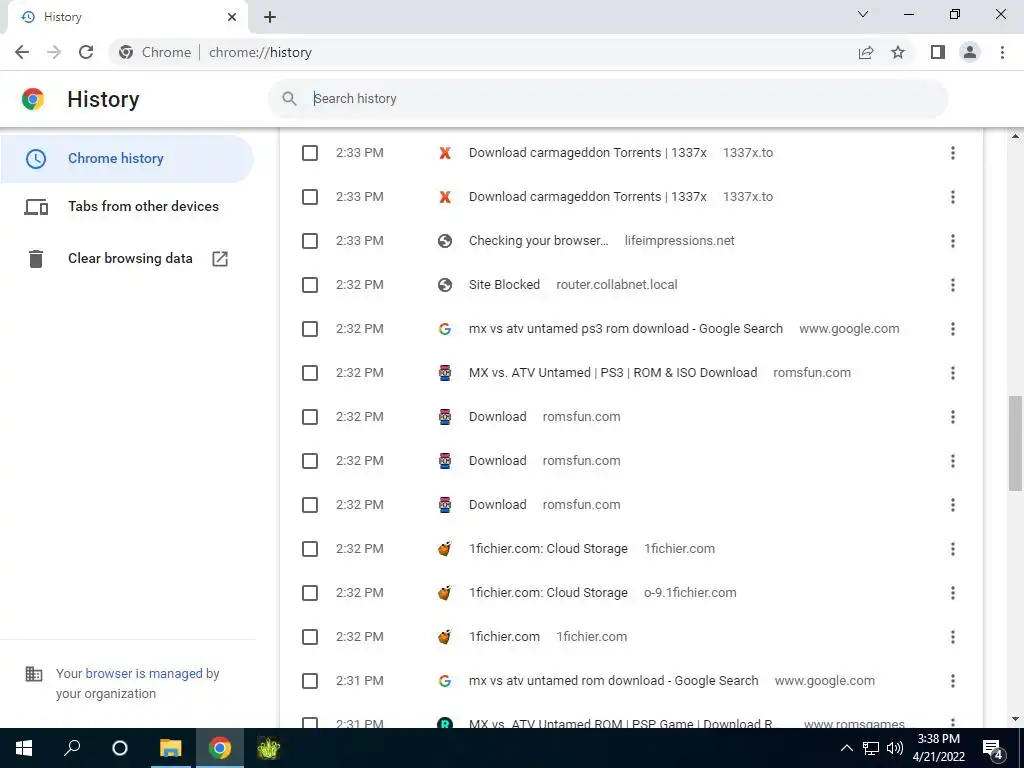The width and height of the screenshot is (1024, 768).
Task: Open the green app icon on taskbar
Action: coord(268,748)
